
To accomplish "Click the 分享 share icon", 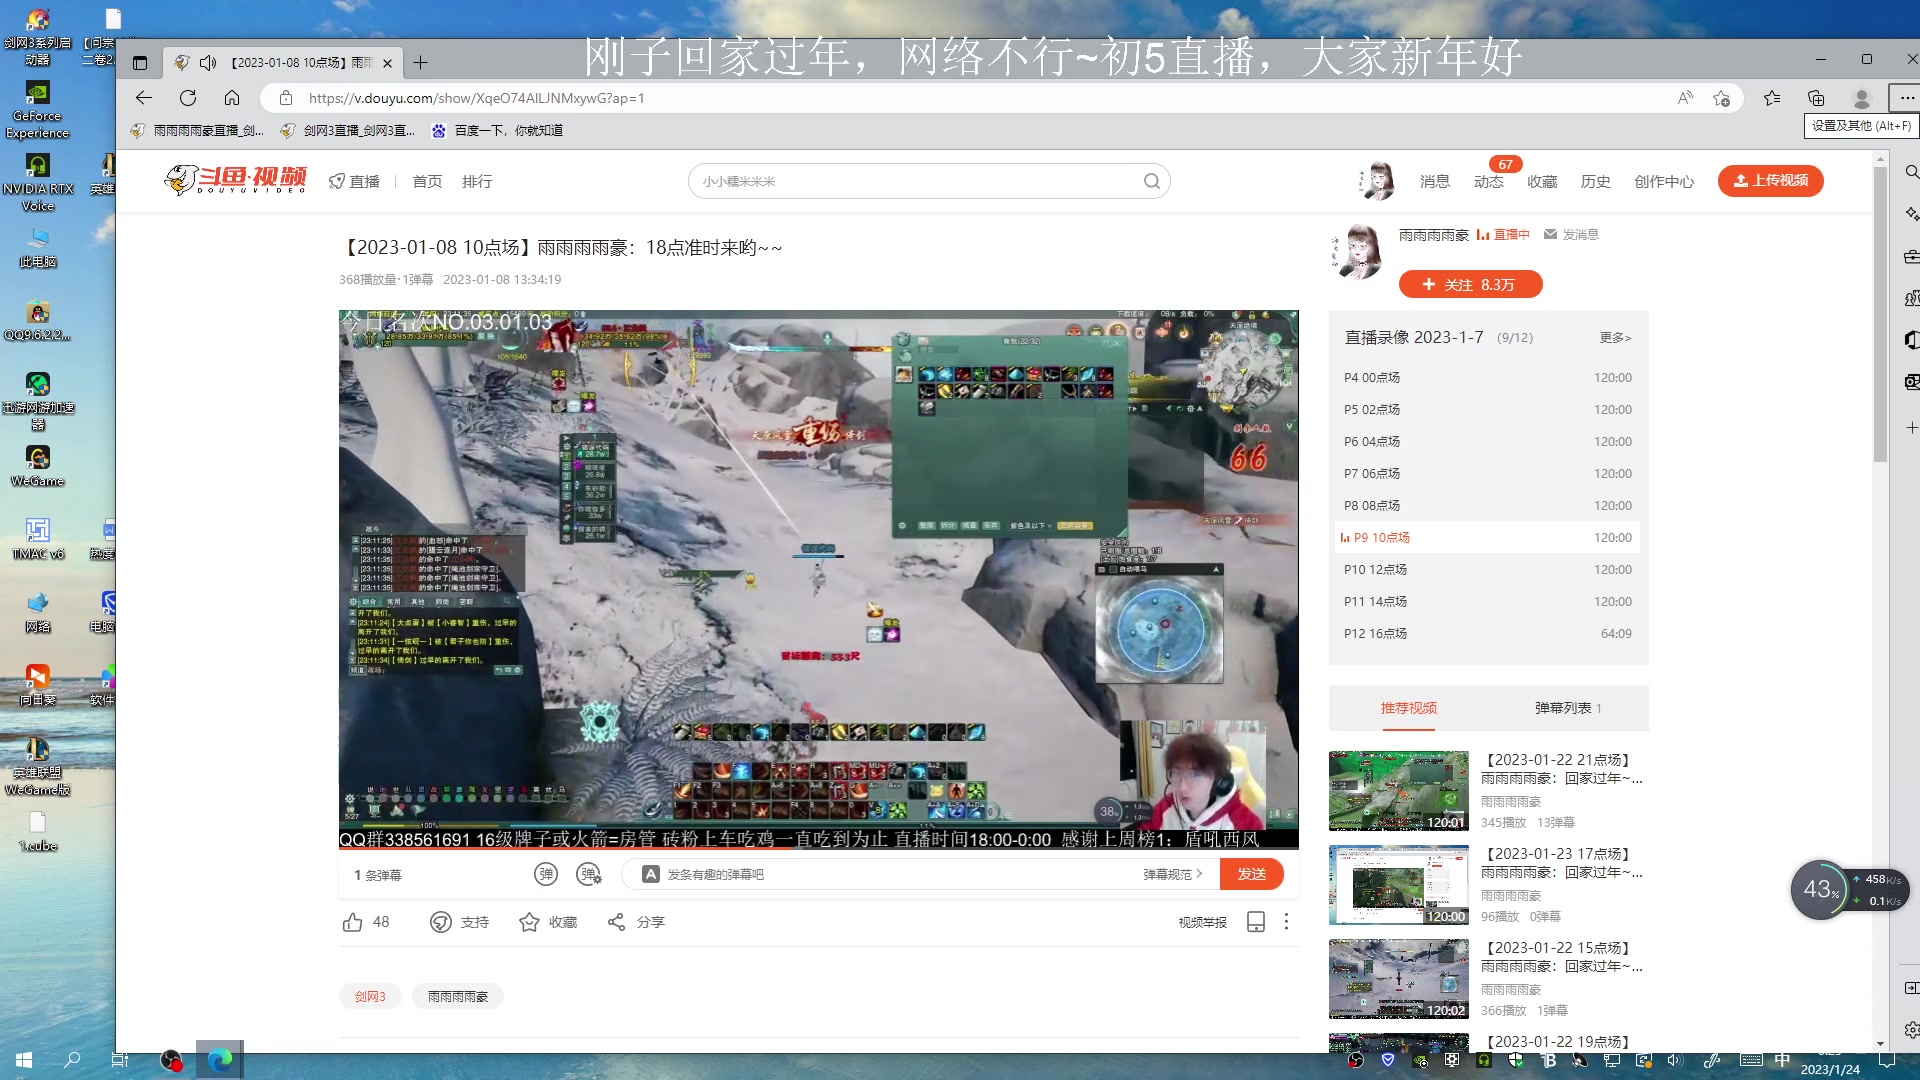I will tap(616, 922).
